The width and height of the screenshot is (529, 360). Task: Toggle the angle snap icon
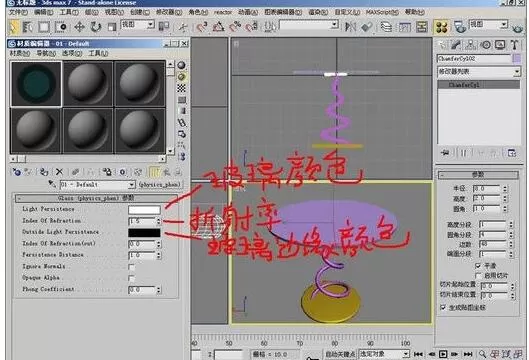(218, 27)
